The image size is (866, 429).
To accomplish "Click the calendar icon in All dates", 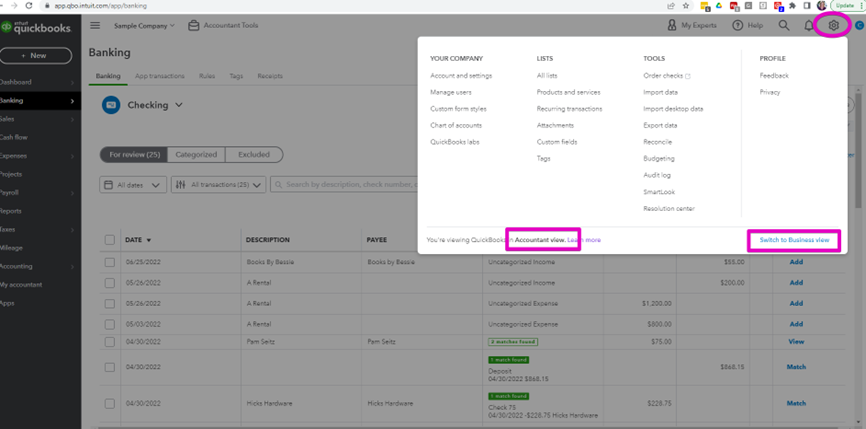I will (109, 185).
